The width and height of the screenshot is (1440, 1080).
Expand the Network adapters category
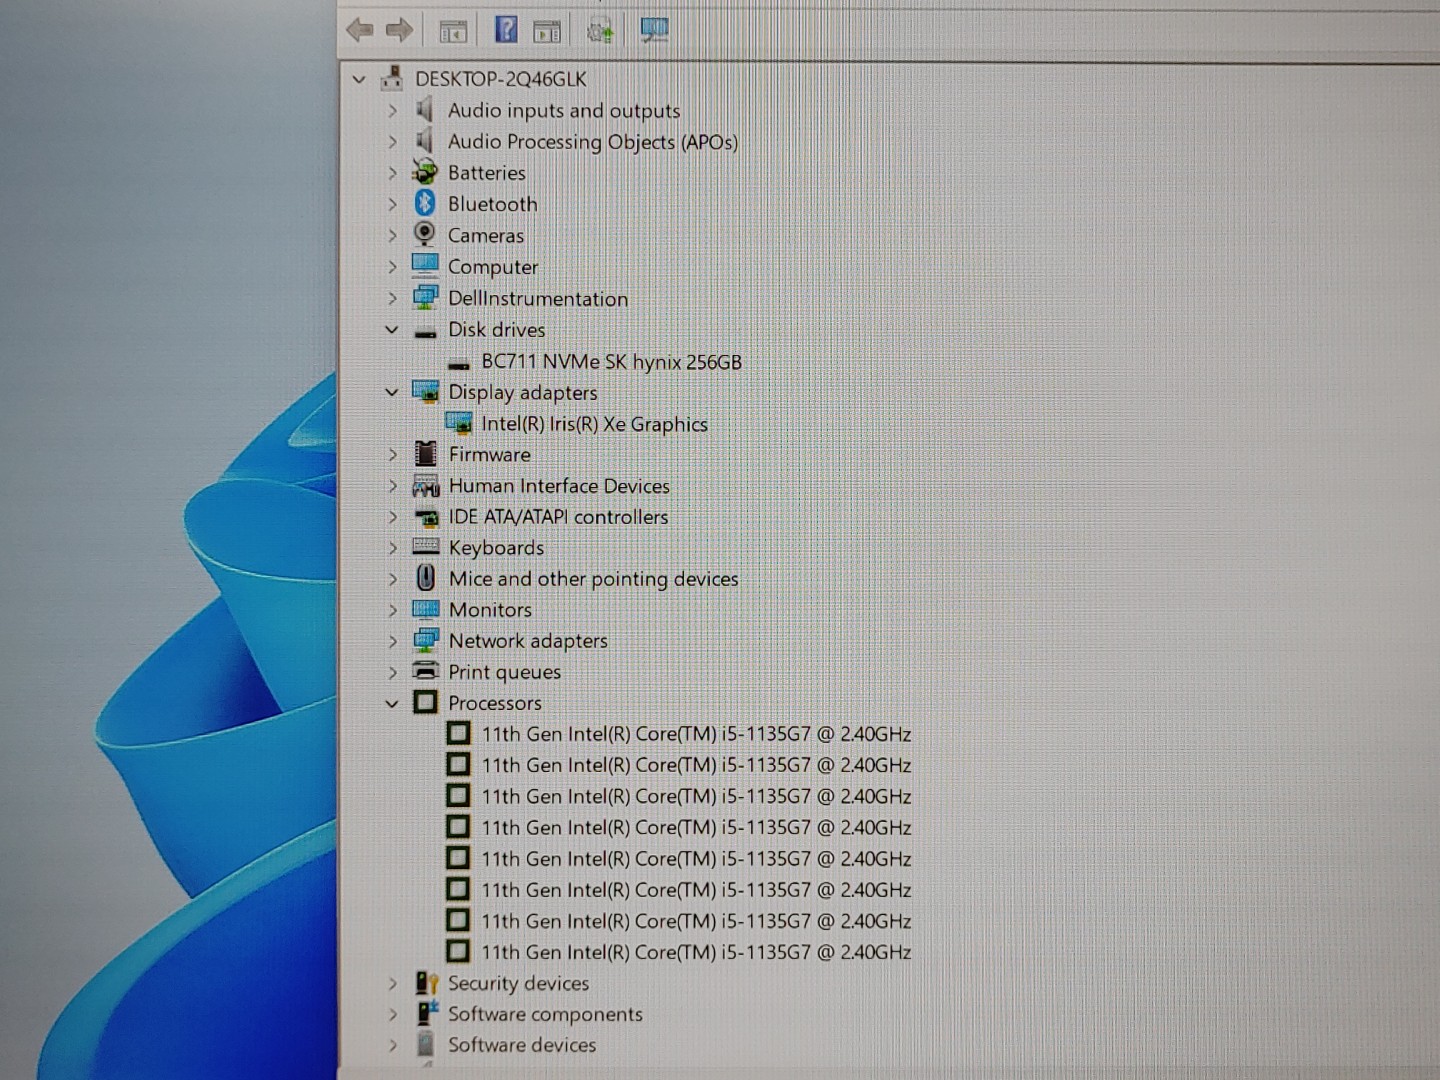(392, 641)
